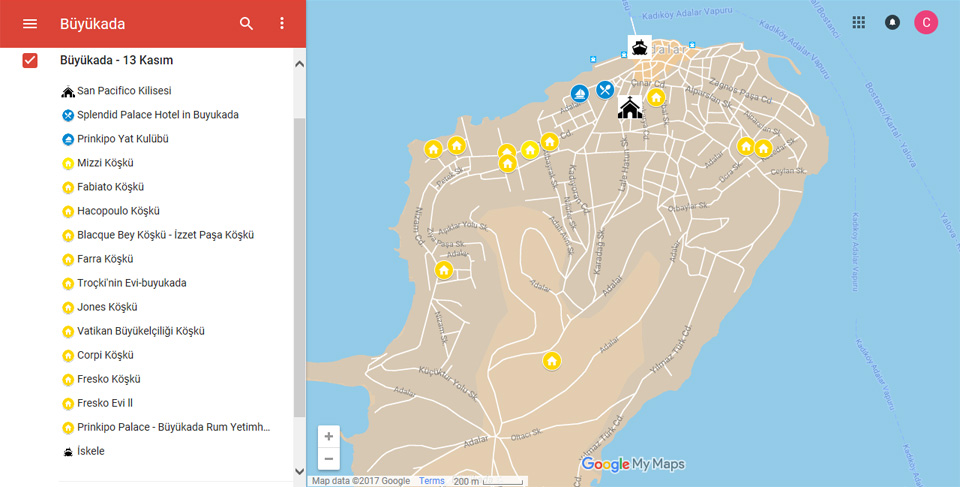Open the Terms link
This screenshot has width=960, height=487.
point(432,481)
